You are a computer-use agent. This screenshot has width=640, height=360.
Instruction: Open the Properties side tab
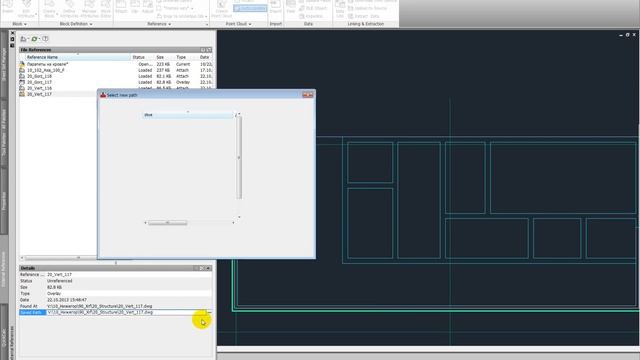click(x=4, y=201)
